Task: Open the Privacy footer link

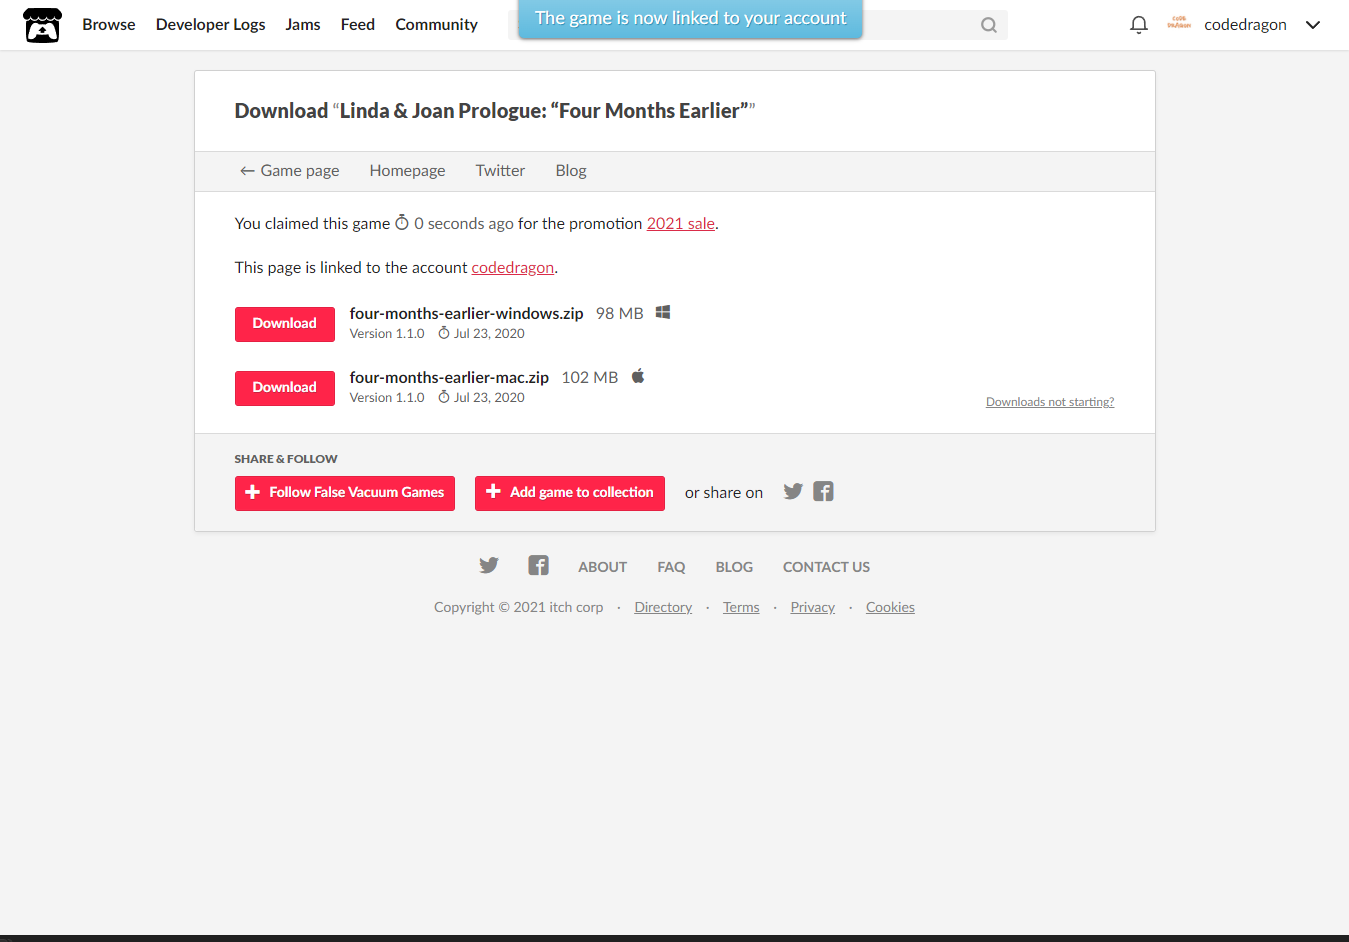Action: pyautogui.click(x=813, y=607)
